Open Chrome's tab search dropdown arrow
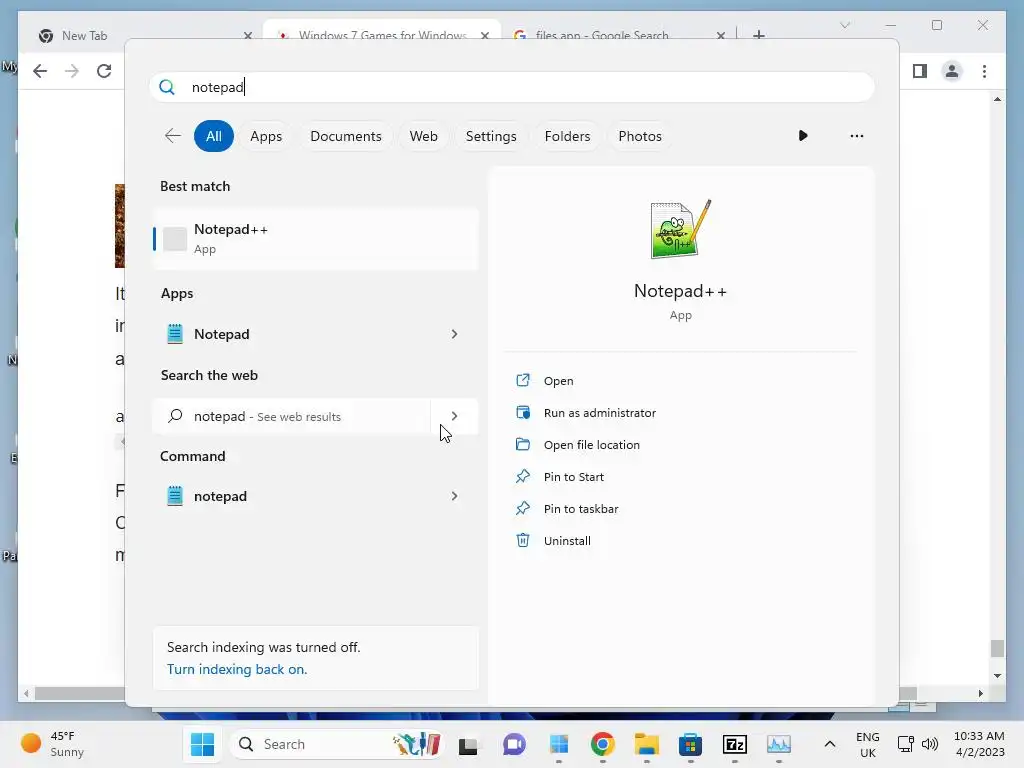This screenshot has height=768, width=1024. [844, 25]
